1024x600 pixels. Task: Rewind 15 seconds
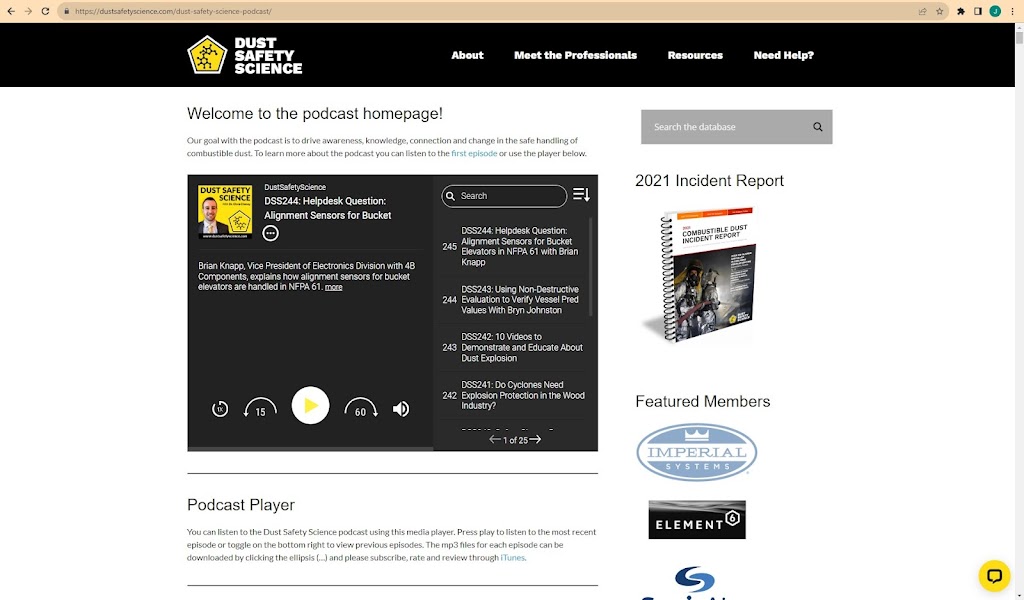click(x=260, y=408)
